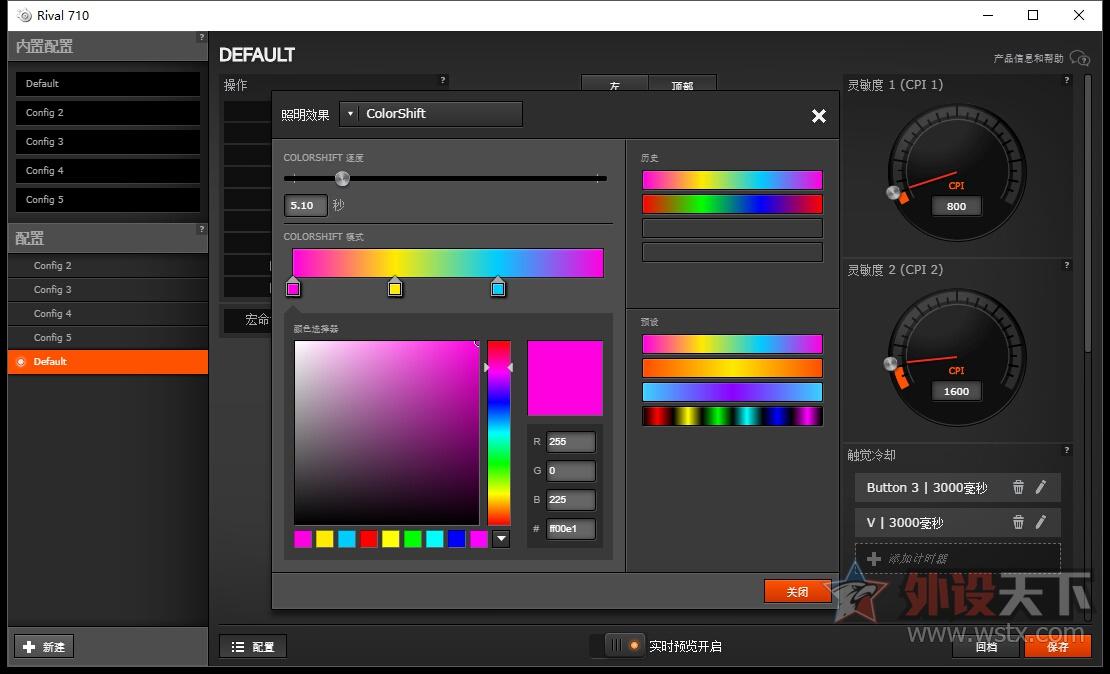Click the hex color field ff00e1
The height and width of the screenshot is (674, 1110).
point(571,529)
